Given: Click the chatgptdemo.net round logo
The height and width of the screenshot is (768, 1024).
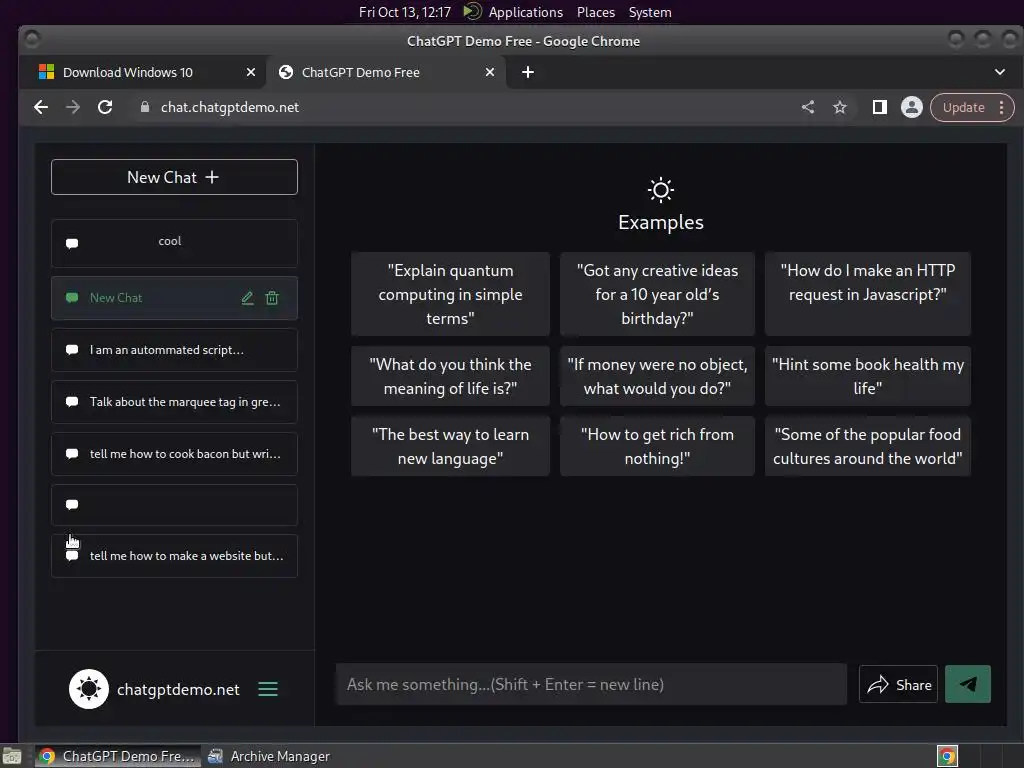Looking at the screenshot, I should [89, 689].
